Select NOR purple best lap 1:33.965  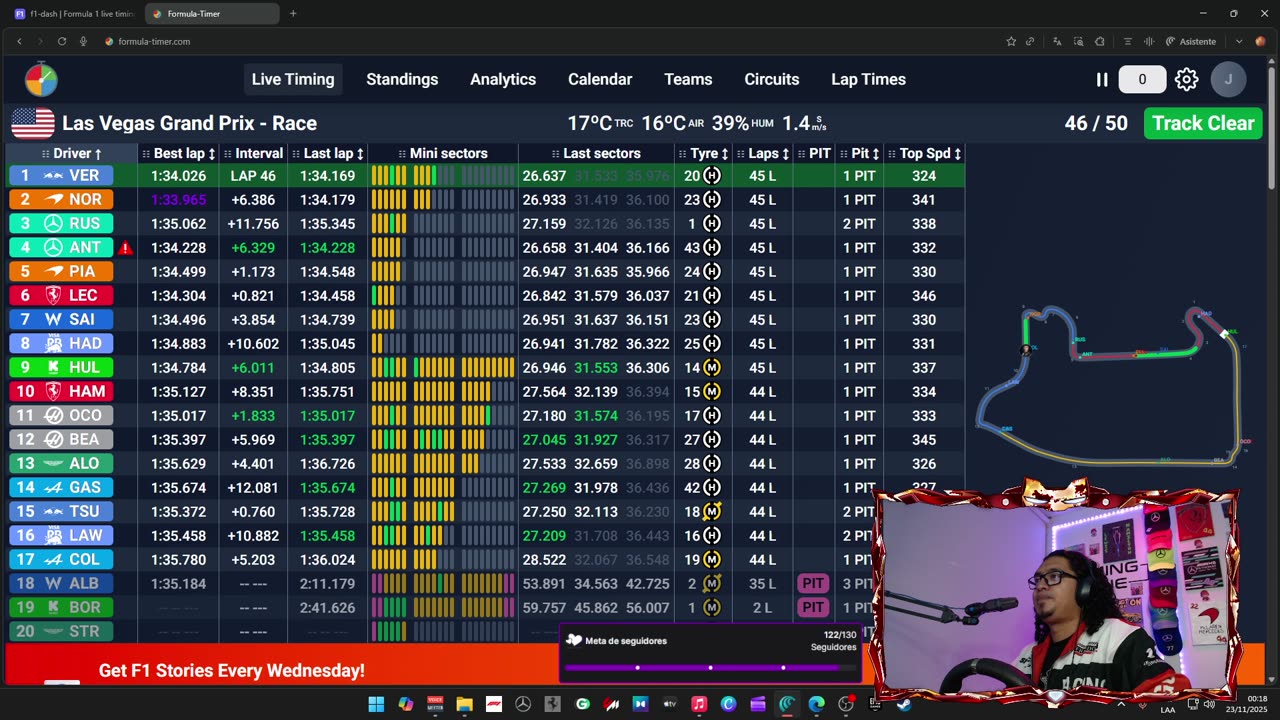click(x=179, y=199)
